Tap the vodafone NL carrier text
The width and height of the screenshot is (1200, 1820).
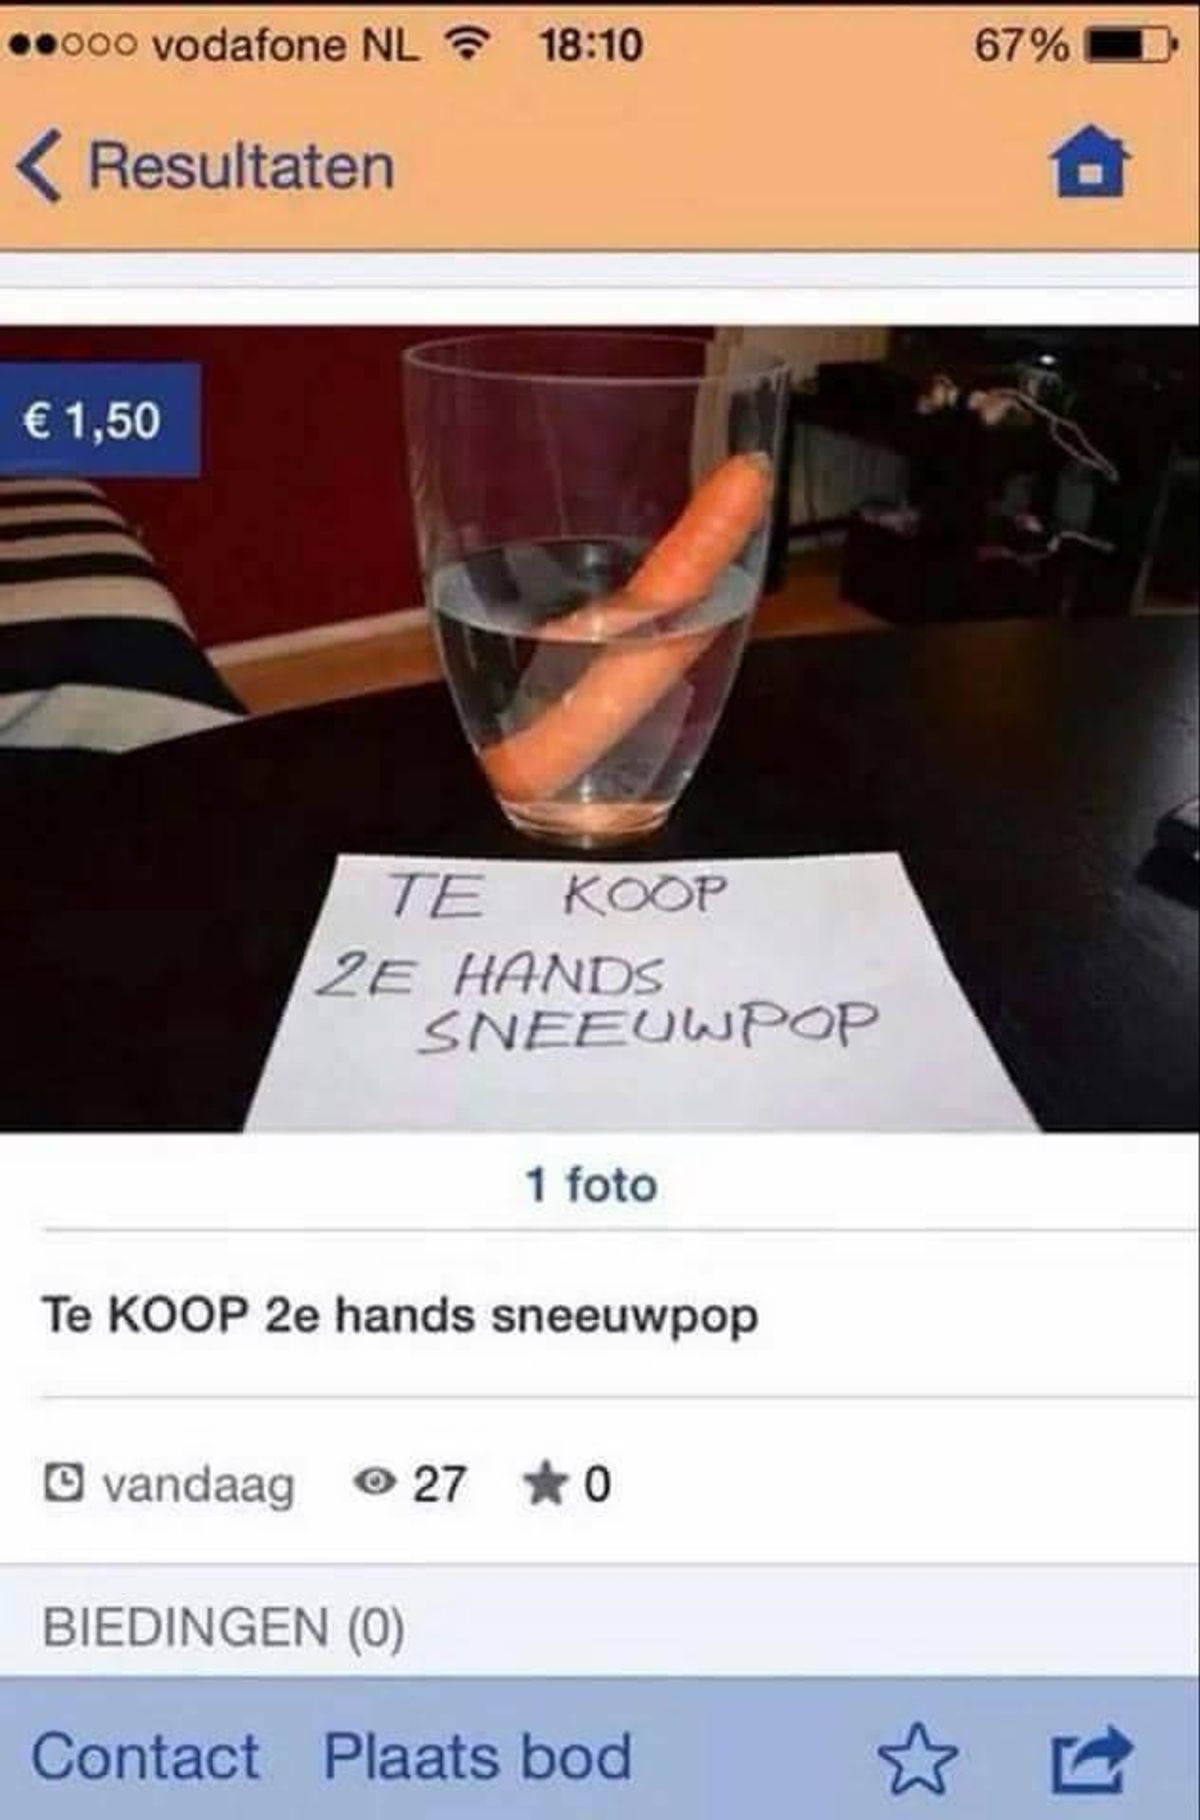point(286,45)
